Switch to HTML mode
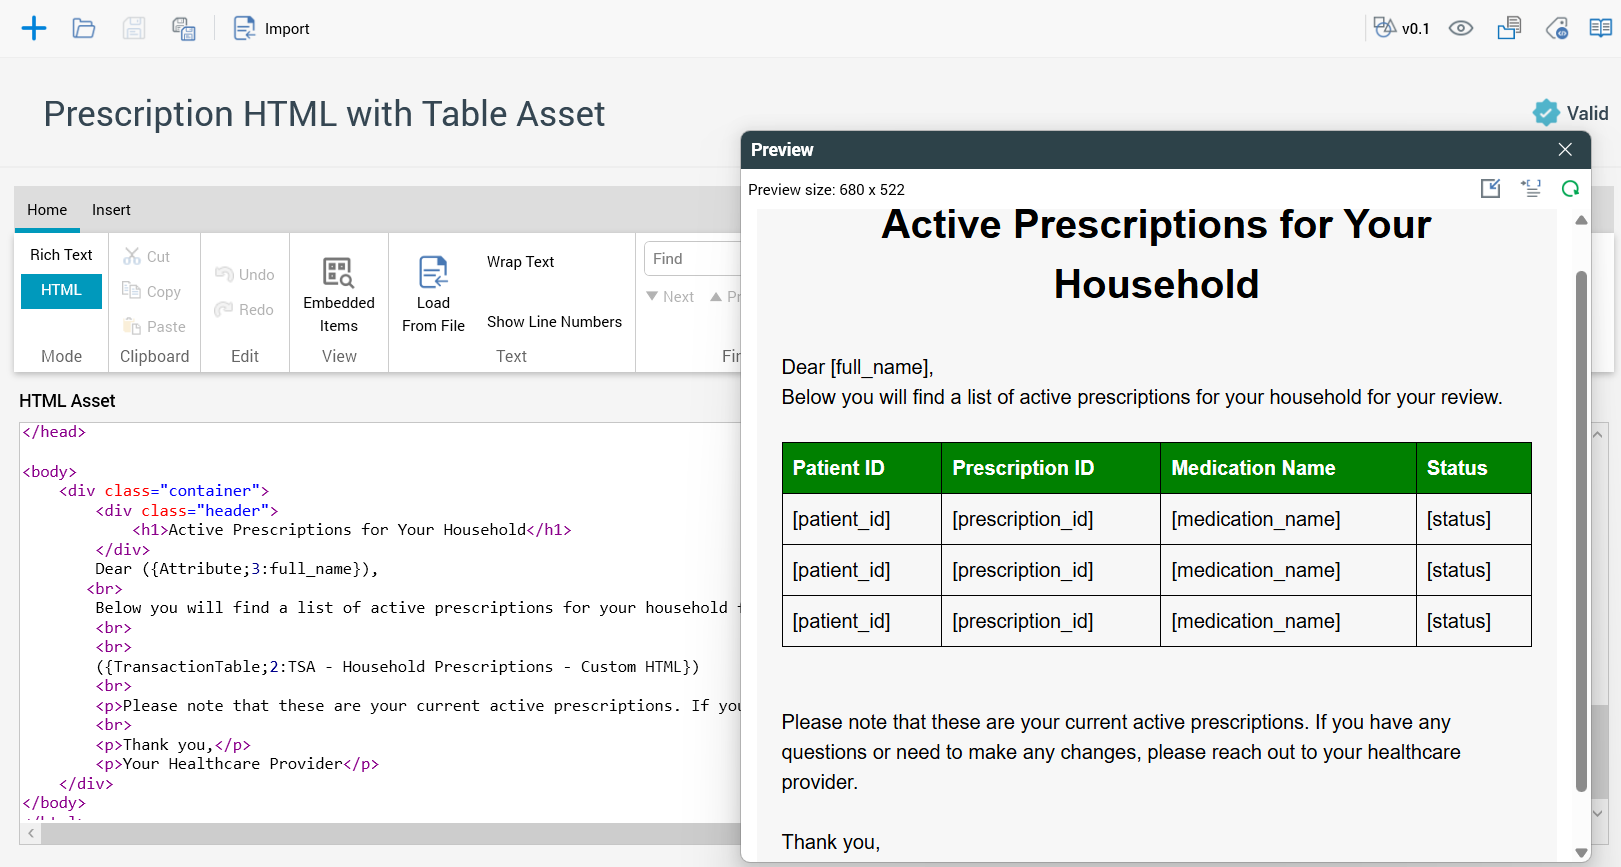The height and width of the screenshot is (867, 1621). tap(61, 290)
